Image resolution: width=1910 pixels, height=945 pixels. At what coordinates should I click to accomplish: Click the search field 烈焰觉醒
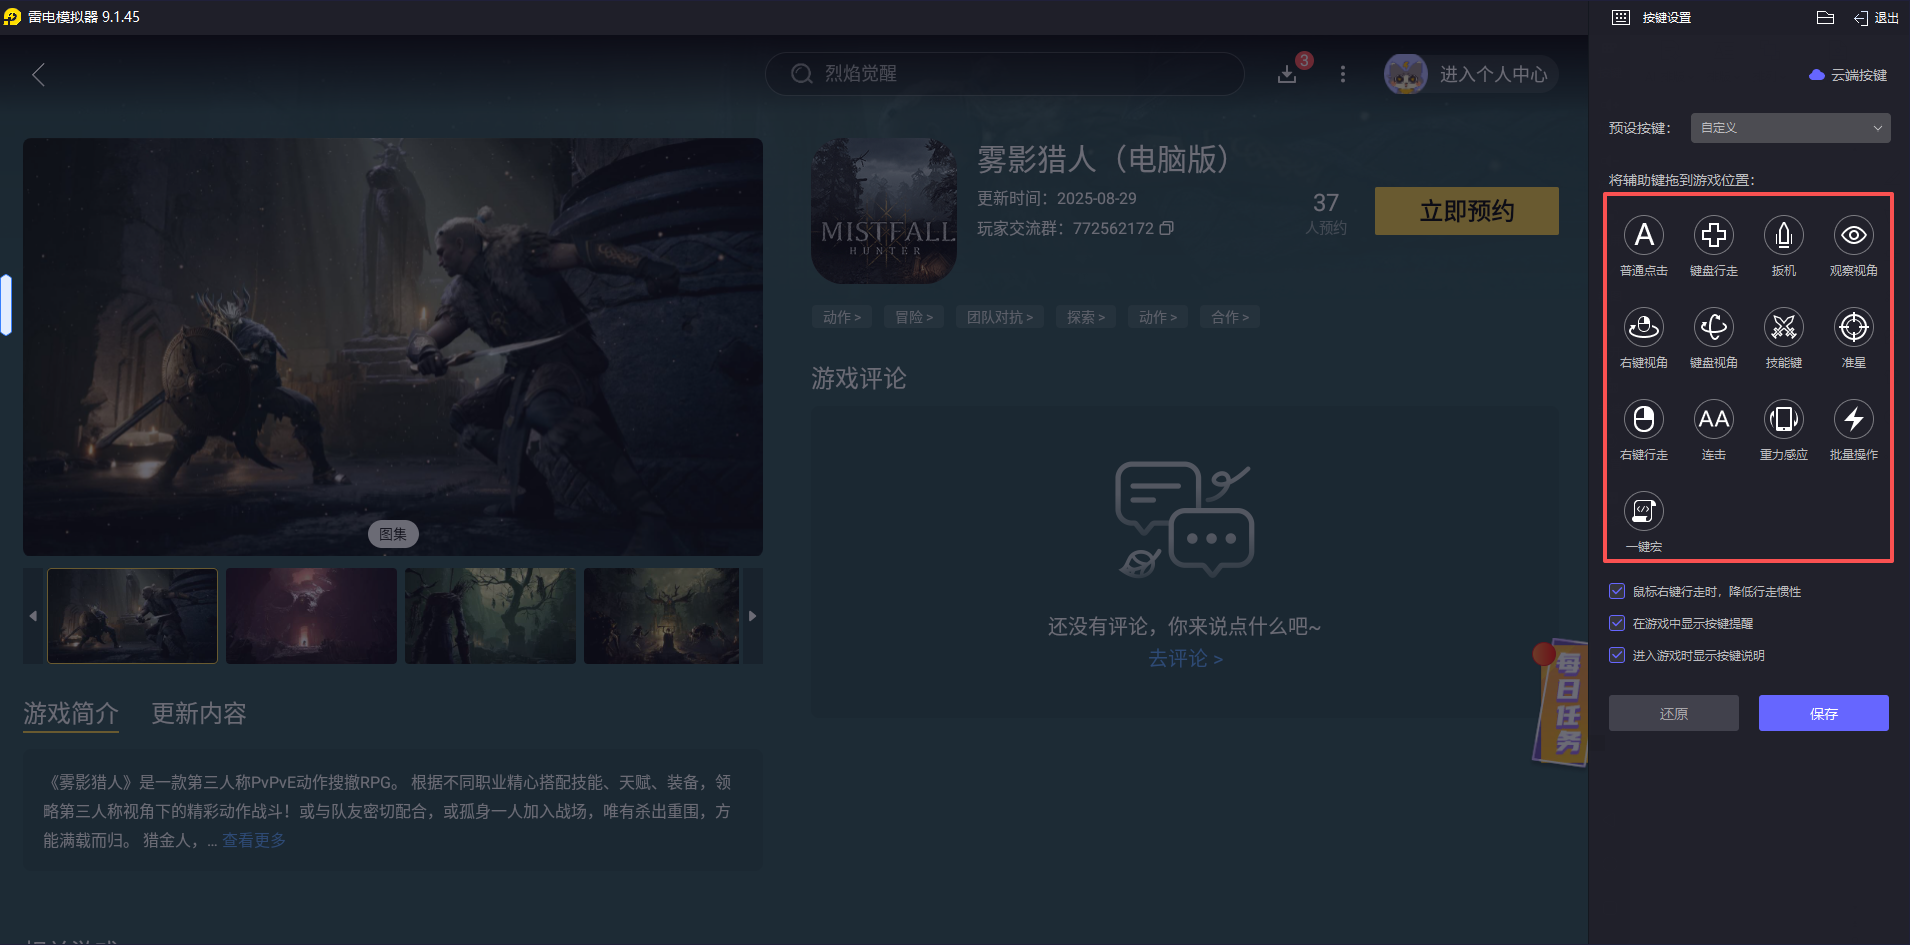pyautogui.click(x=1005, y=74)
